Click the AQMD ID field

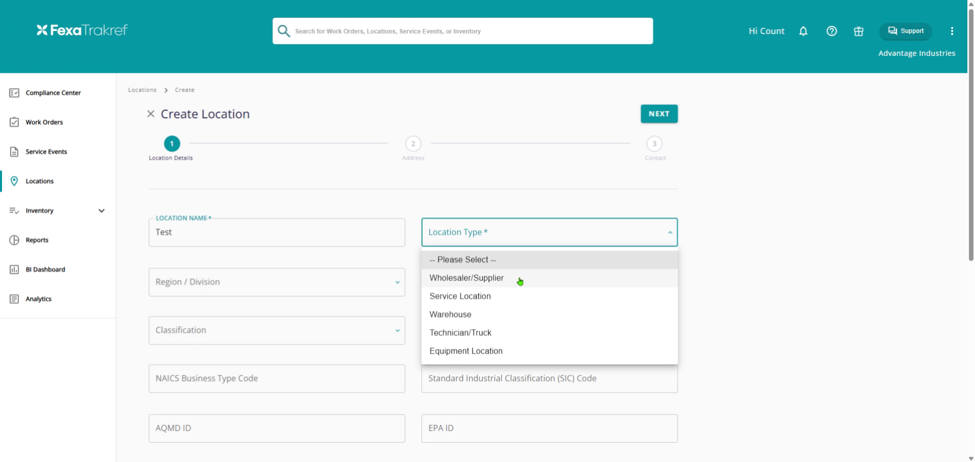click(277, 428)
